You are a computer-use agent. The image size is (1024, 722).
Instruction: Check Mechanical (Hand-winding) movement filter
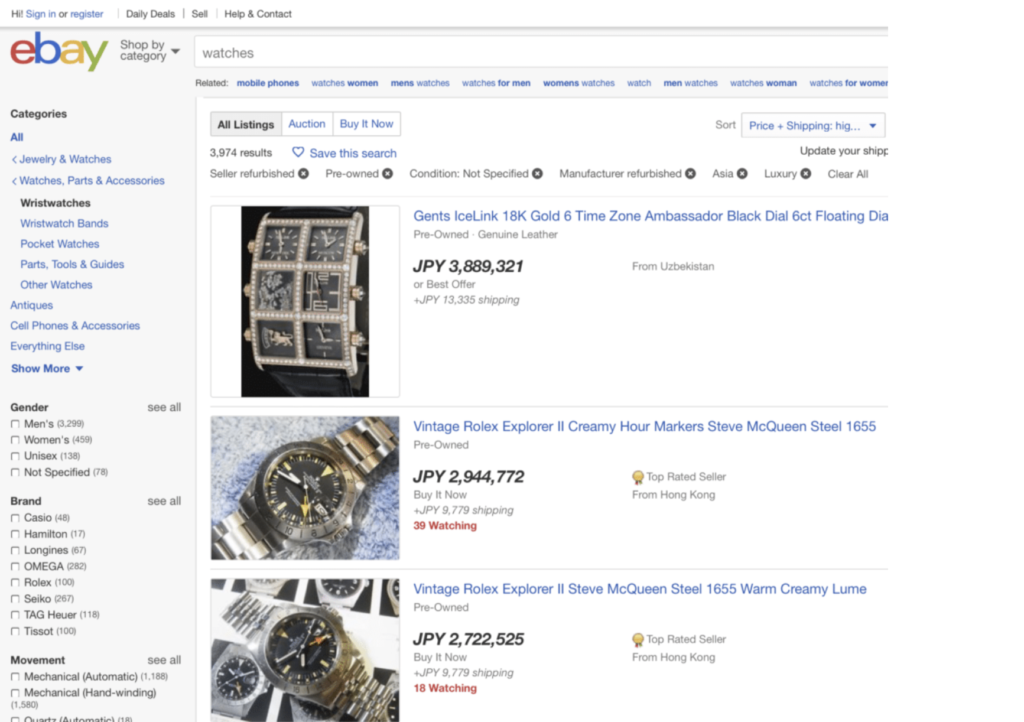click(x=15, y=693)
